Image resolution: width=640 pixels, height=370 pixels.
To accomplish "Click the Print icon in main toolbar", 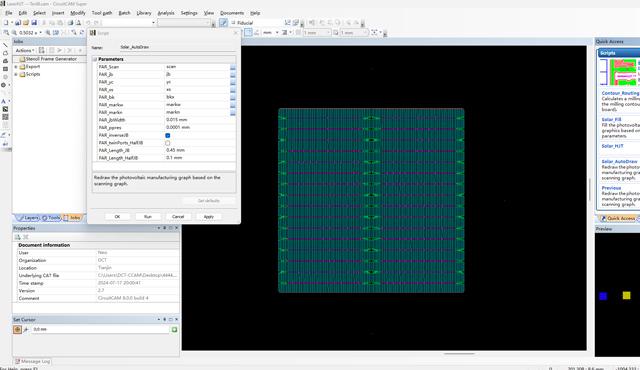I will 70,23.
